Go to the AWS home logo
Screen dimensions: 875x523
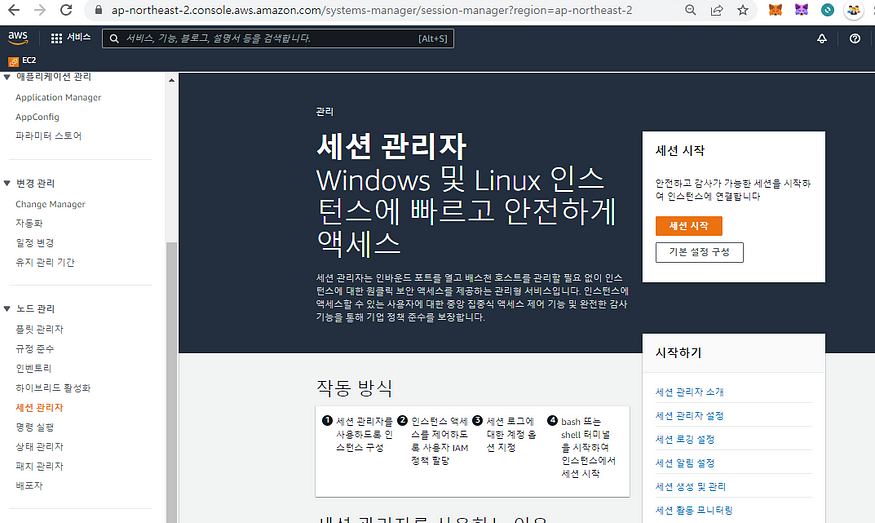pos(18,38)
